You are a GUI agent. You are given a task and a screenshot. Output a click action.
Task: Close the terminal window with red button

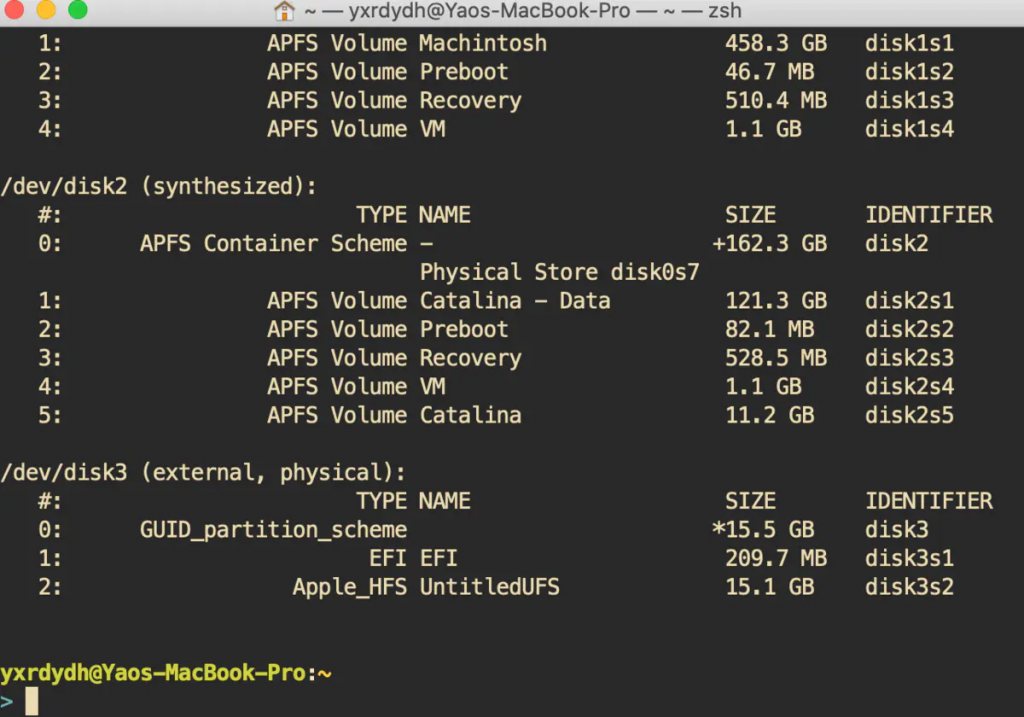(13, 9)
